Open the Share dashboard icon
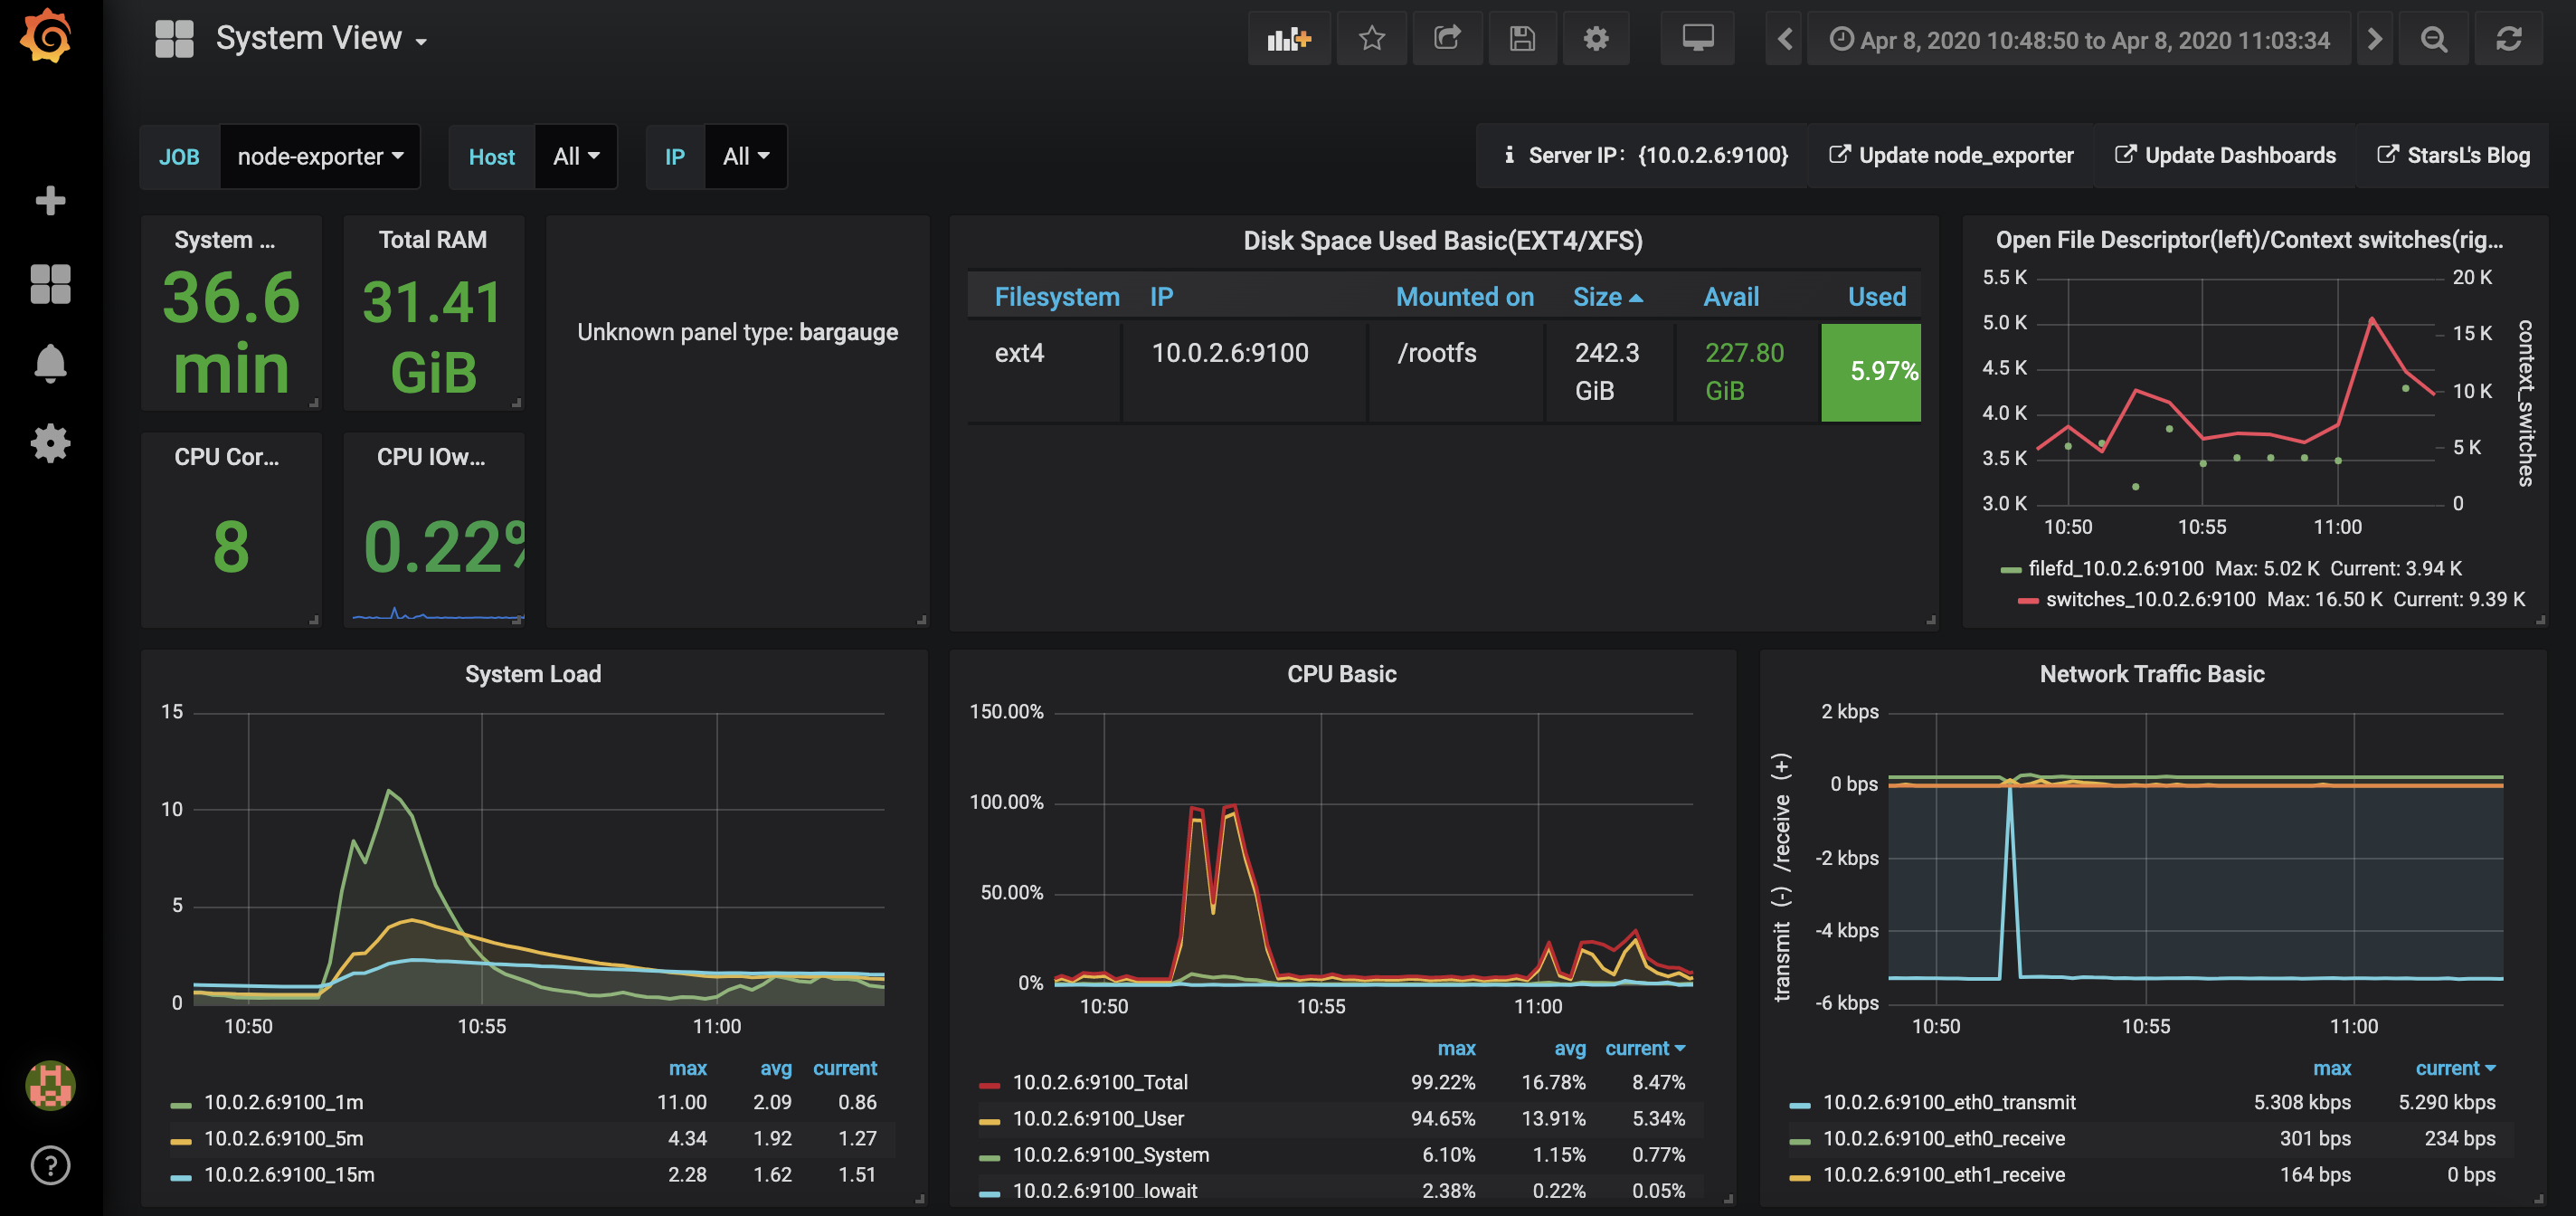The width and height of the screenshot is (2576, 1216). pyautogui.click(x=1447, y=40)
